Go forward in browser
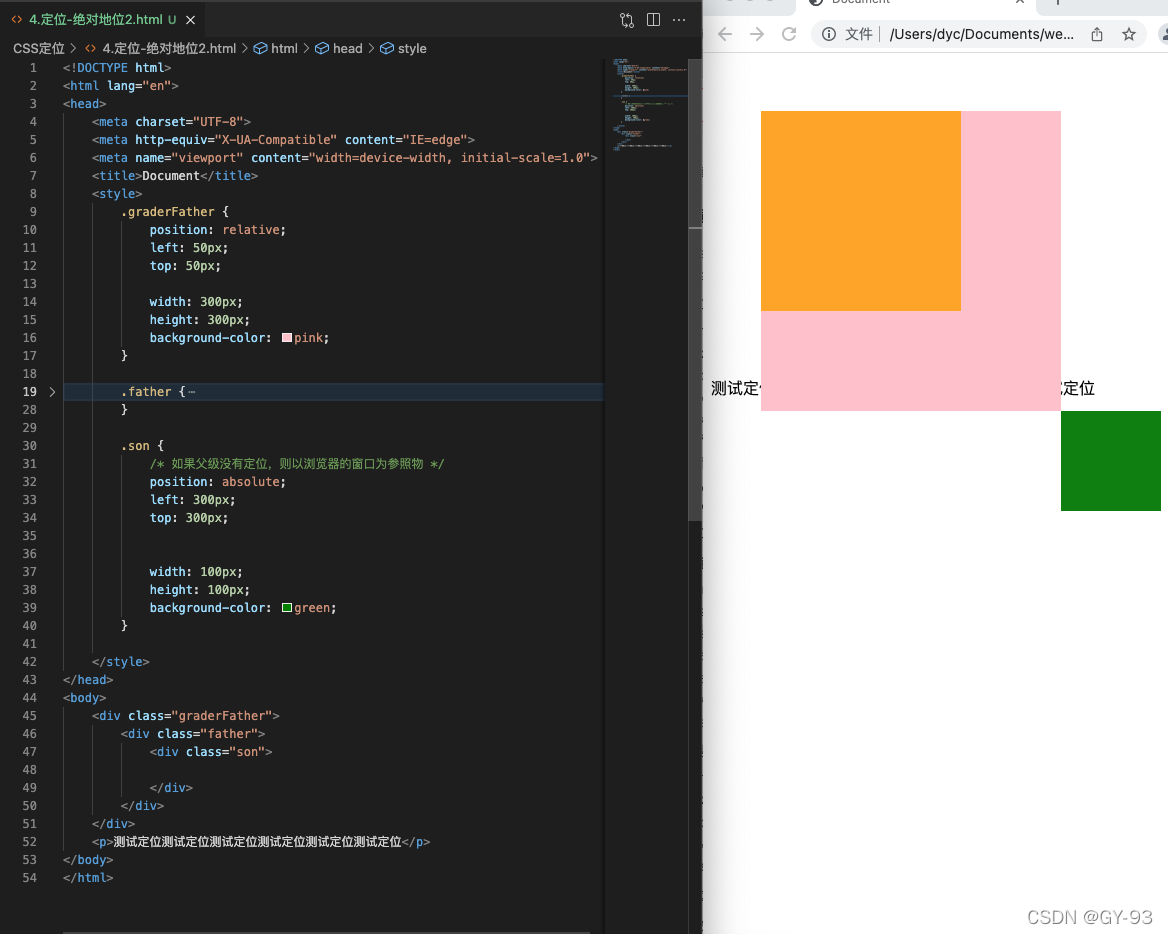 [757, 34]
